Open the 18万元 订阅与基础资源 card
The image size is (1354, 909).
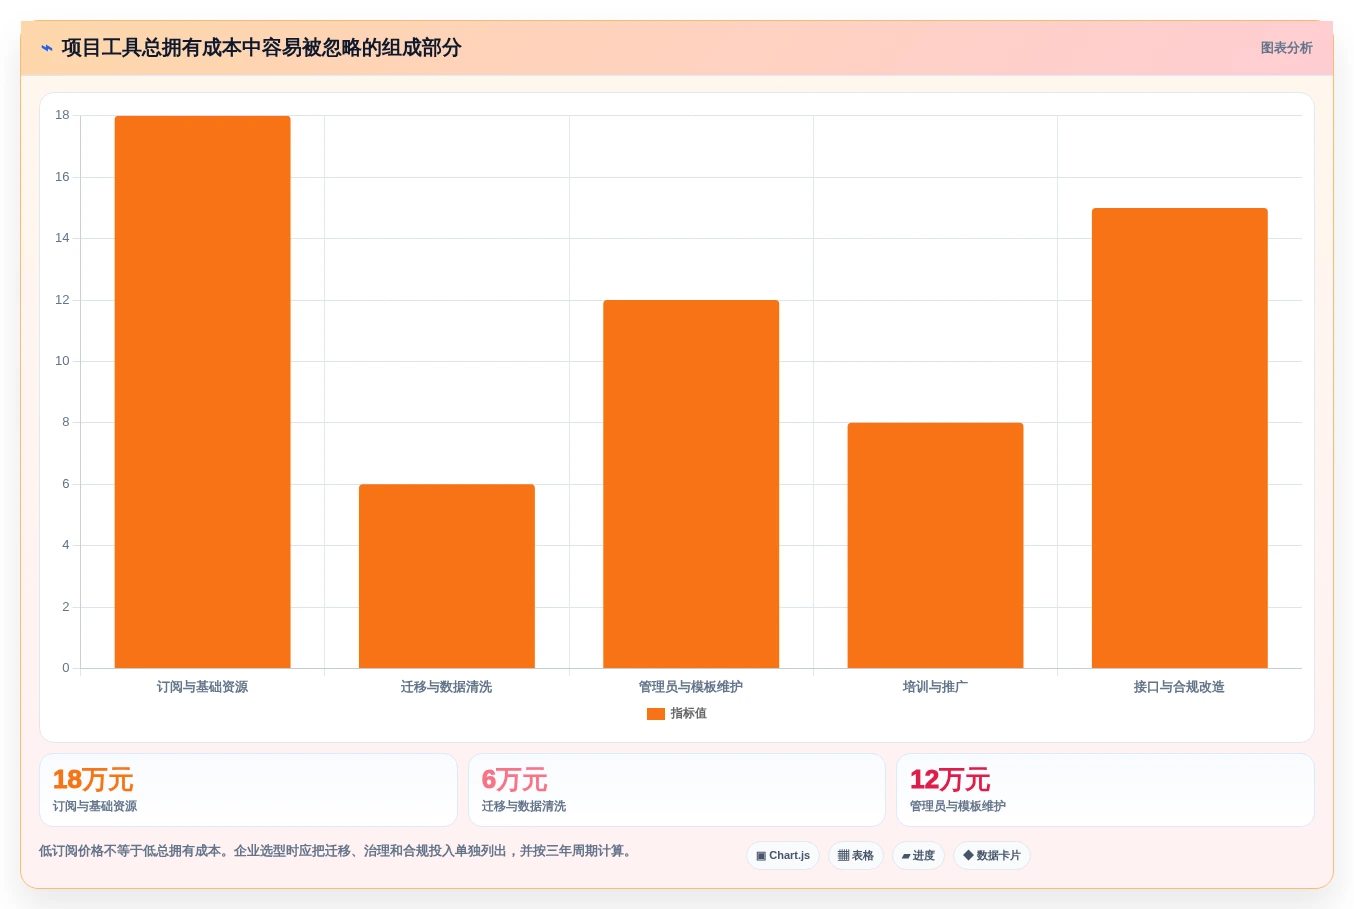point(248,790)
